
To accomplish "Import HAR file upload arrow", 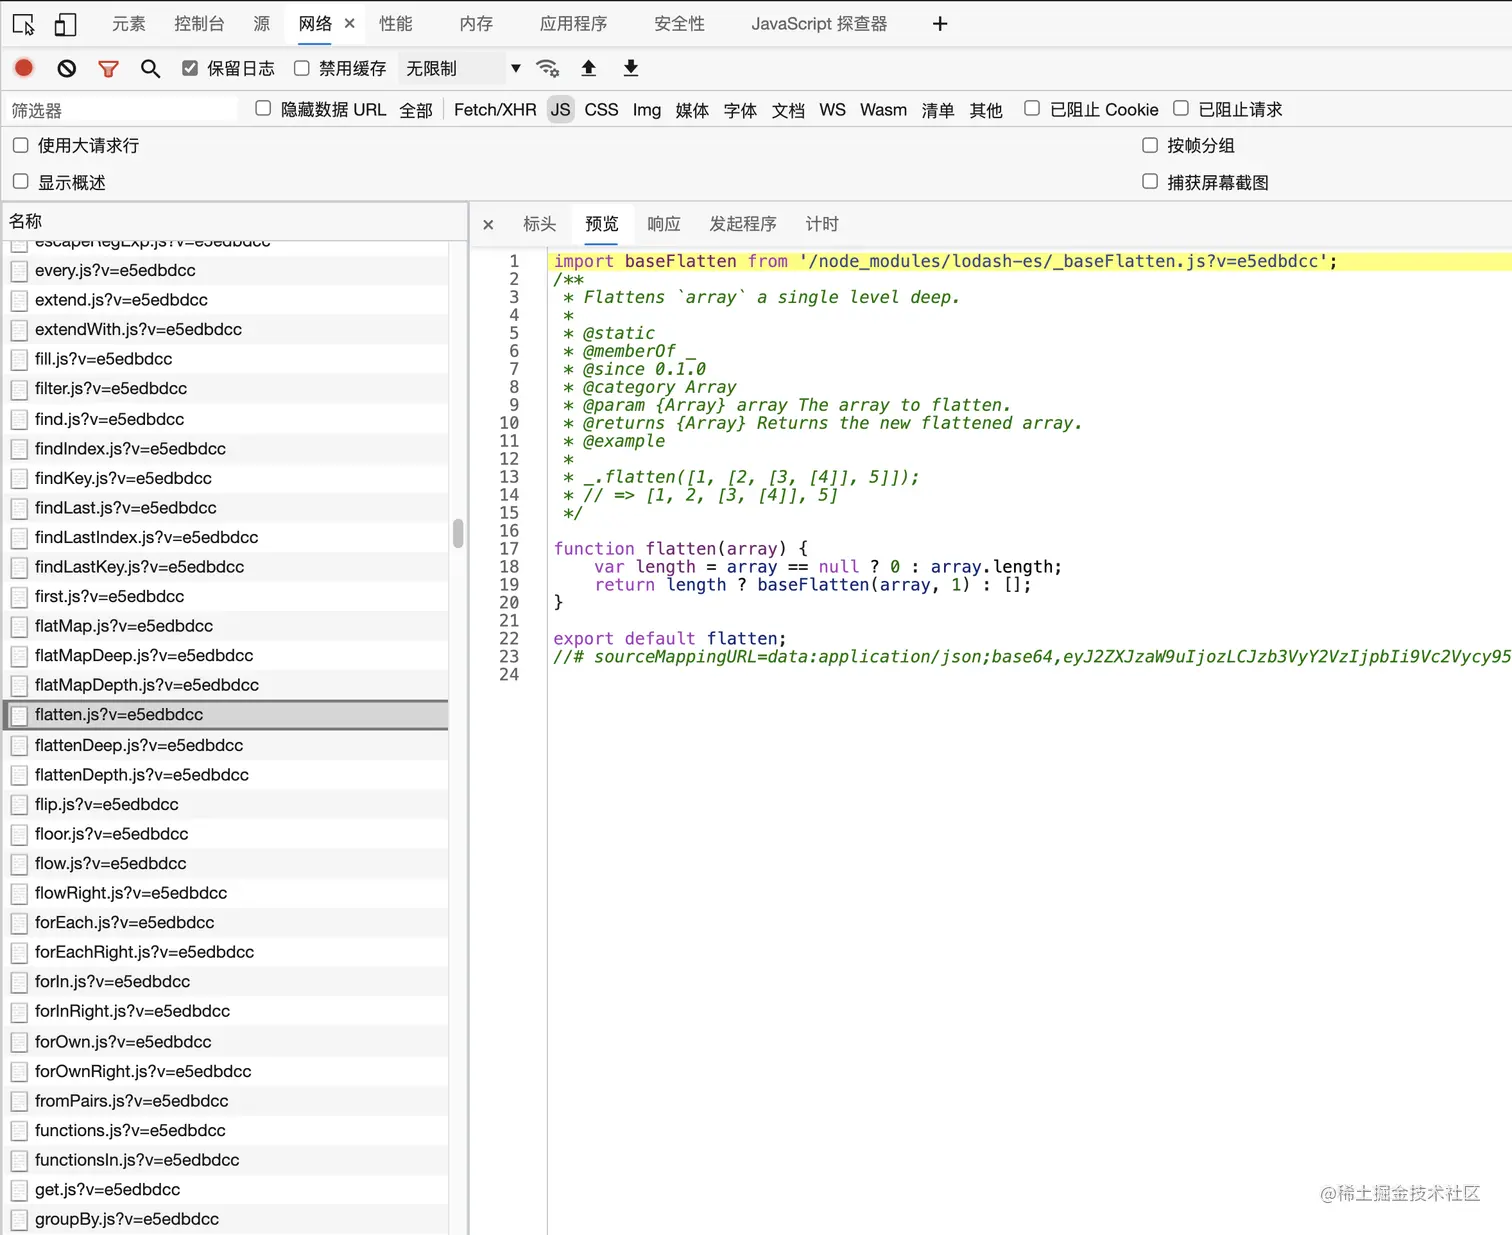I will coord(589,68).
